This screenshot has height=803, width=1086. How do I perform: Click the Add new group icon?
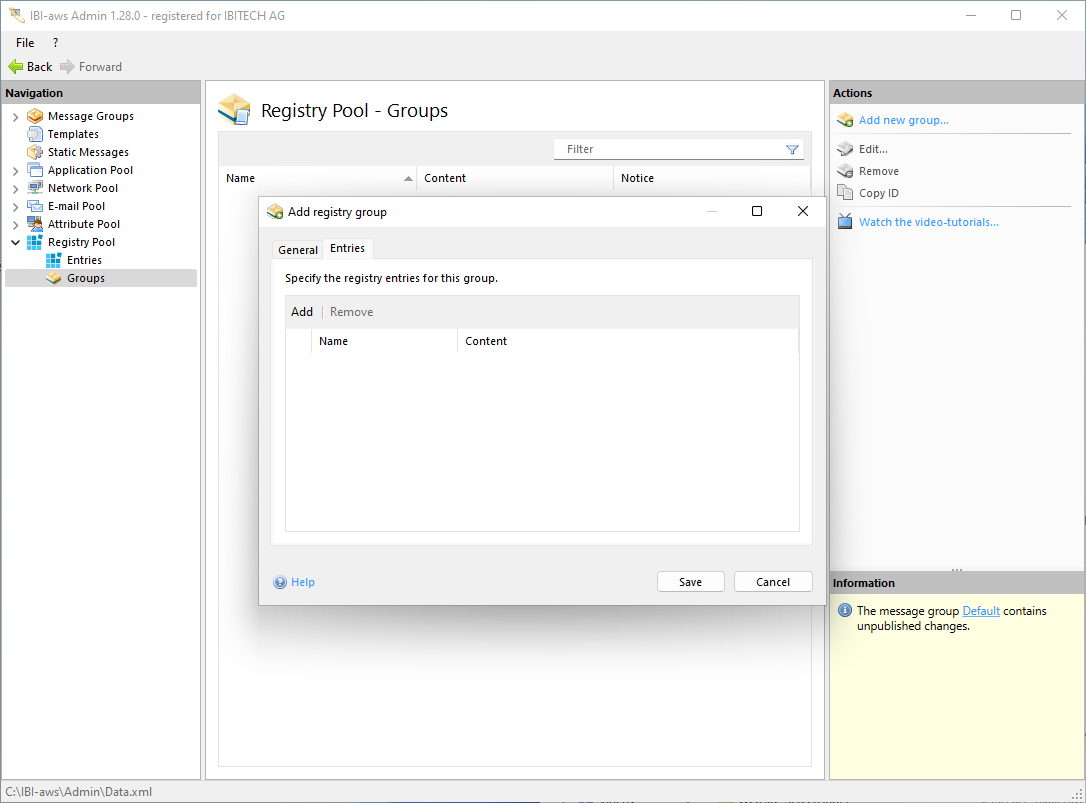click(845, 120)
